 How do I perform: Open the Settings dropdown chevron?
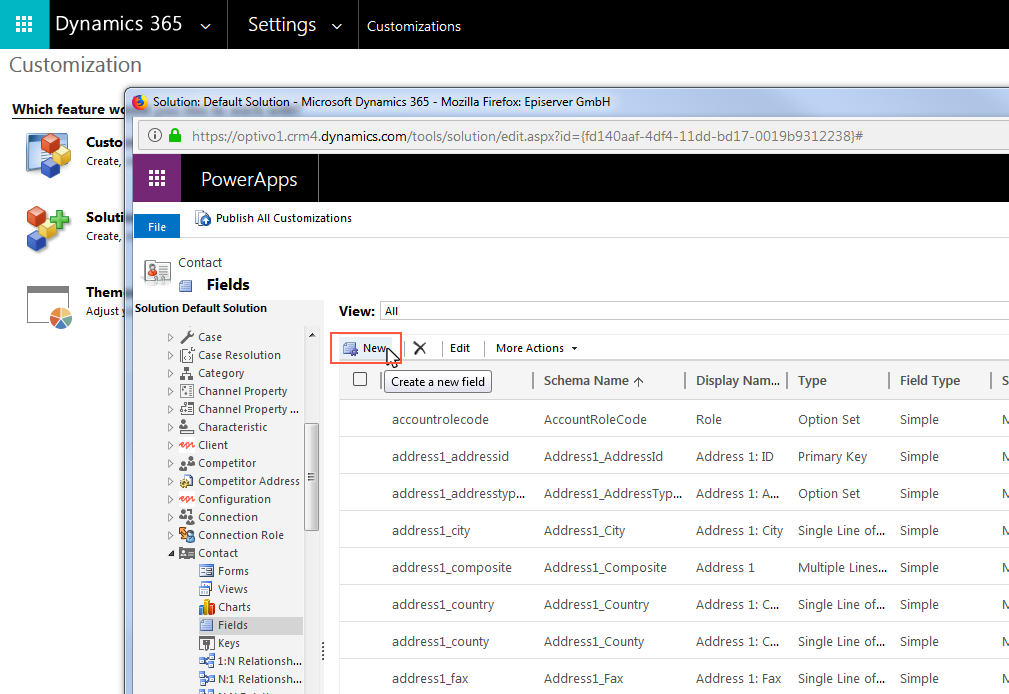tap(337, 26)
